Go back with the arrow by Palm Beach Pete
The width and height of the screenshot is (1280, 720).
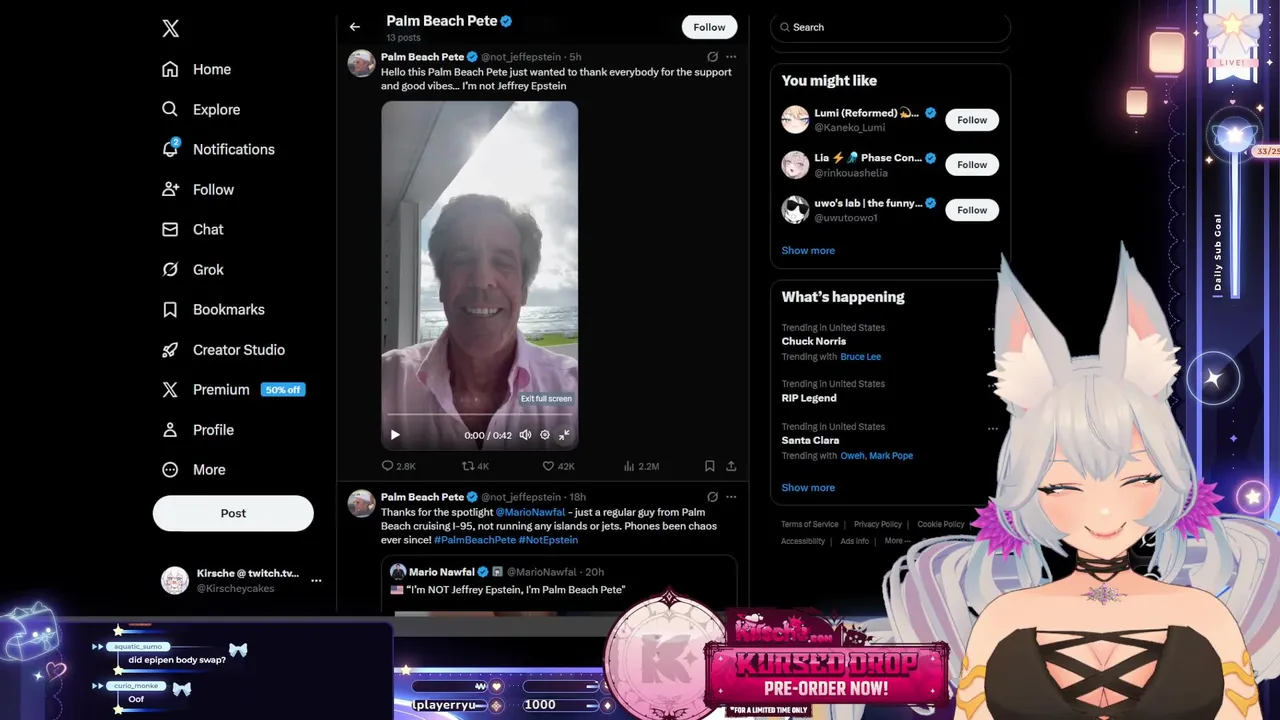(x=354, y=27)
